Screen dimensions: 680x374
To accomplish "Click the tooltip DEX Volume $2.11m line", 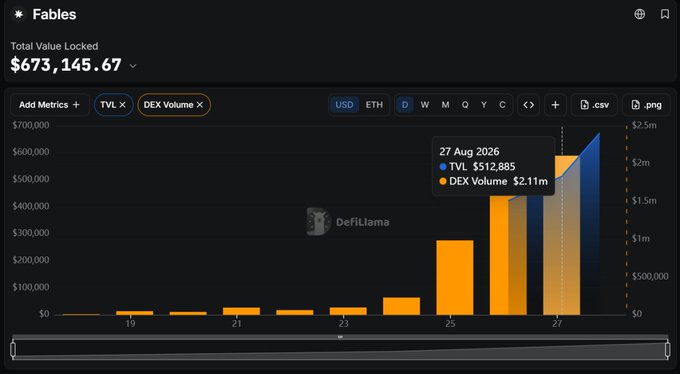I will tap(494, 181).
